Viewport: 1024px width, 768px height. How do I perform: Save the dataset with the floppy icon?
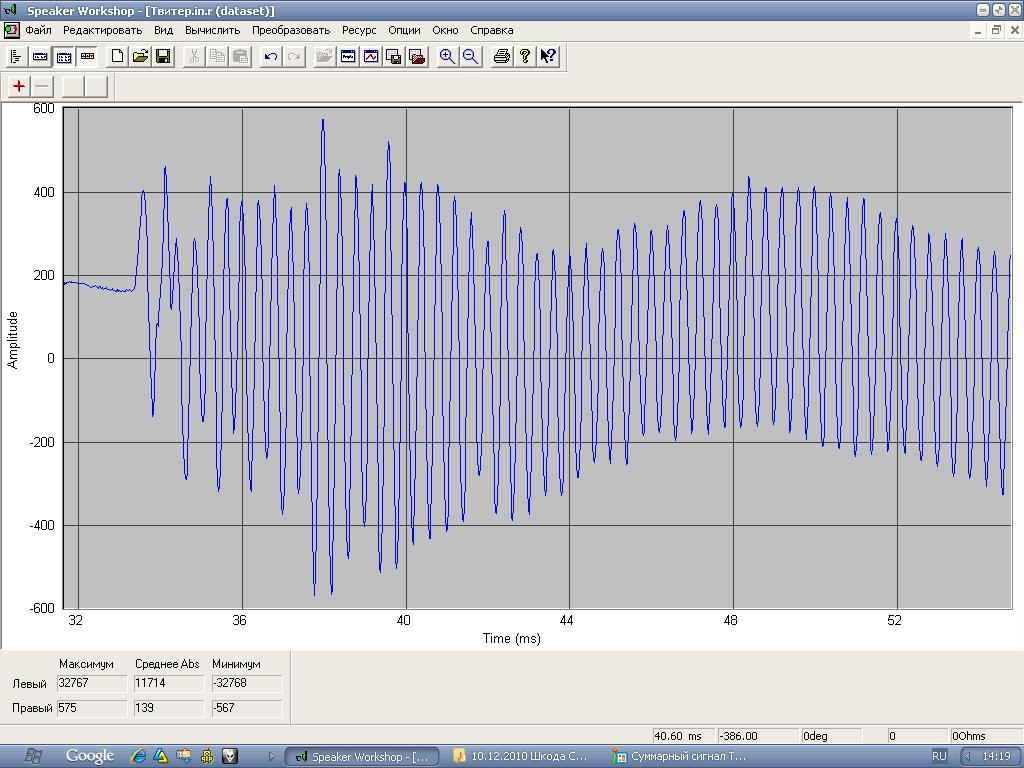coord(163,57)
